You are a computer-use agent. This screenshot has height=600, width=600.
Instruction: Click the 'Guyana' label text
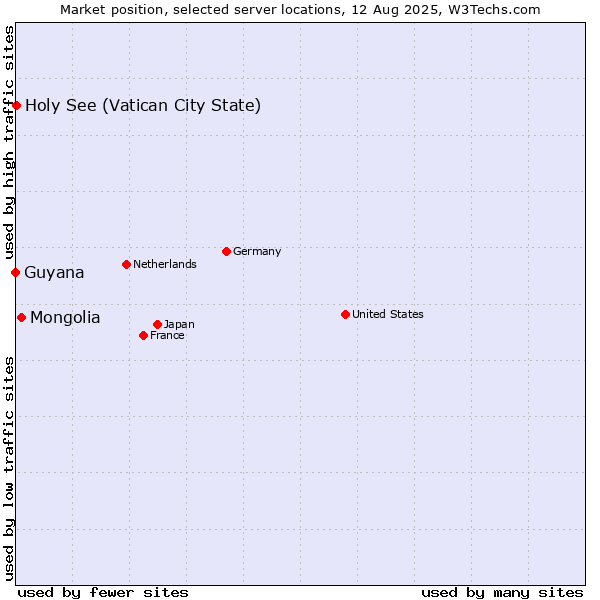point(54,273)
